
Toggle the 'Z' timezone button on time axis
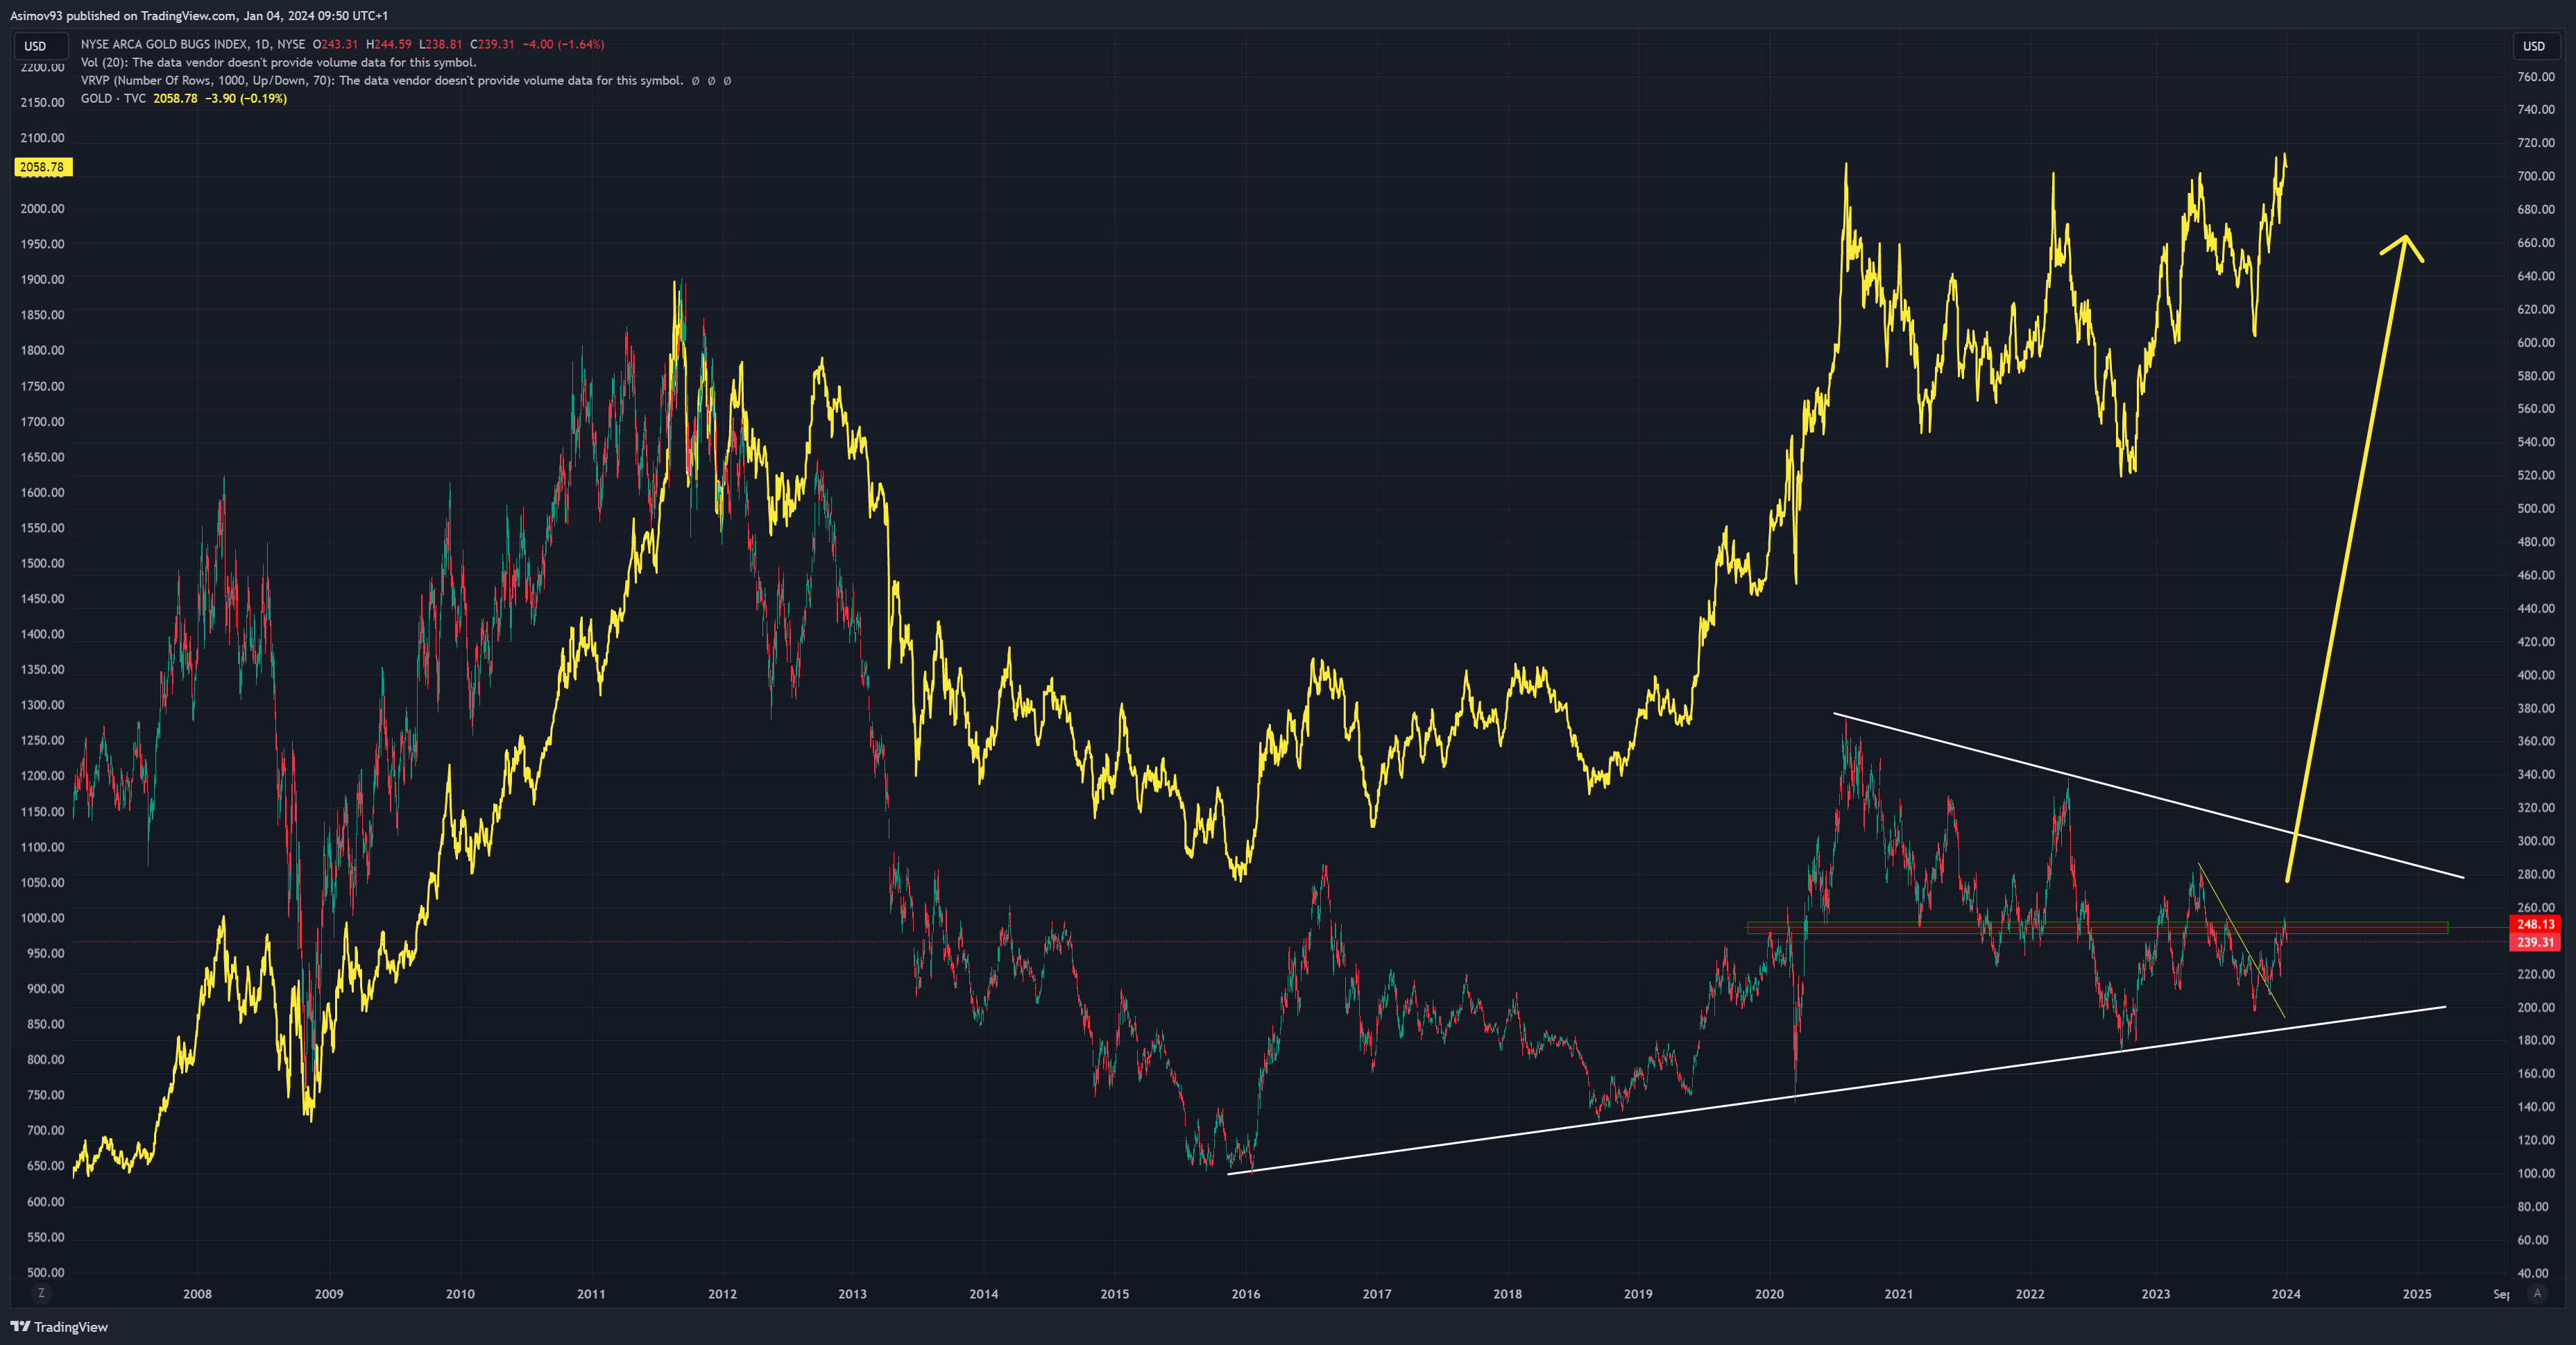(x=41, y=1293)
